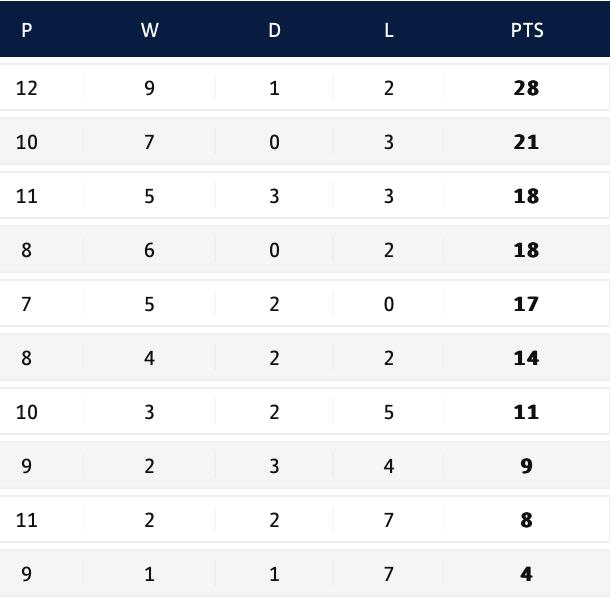Click the bold 8 points total

526,520
